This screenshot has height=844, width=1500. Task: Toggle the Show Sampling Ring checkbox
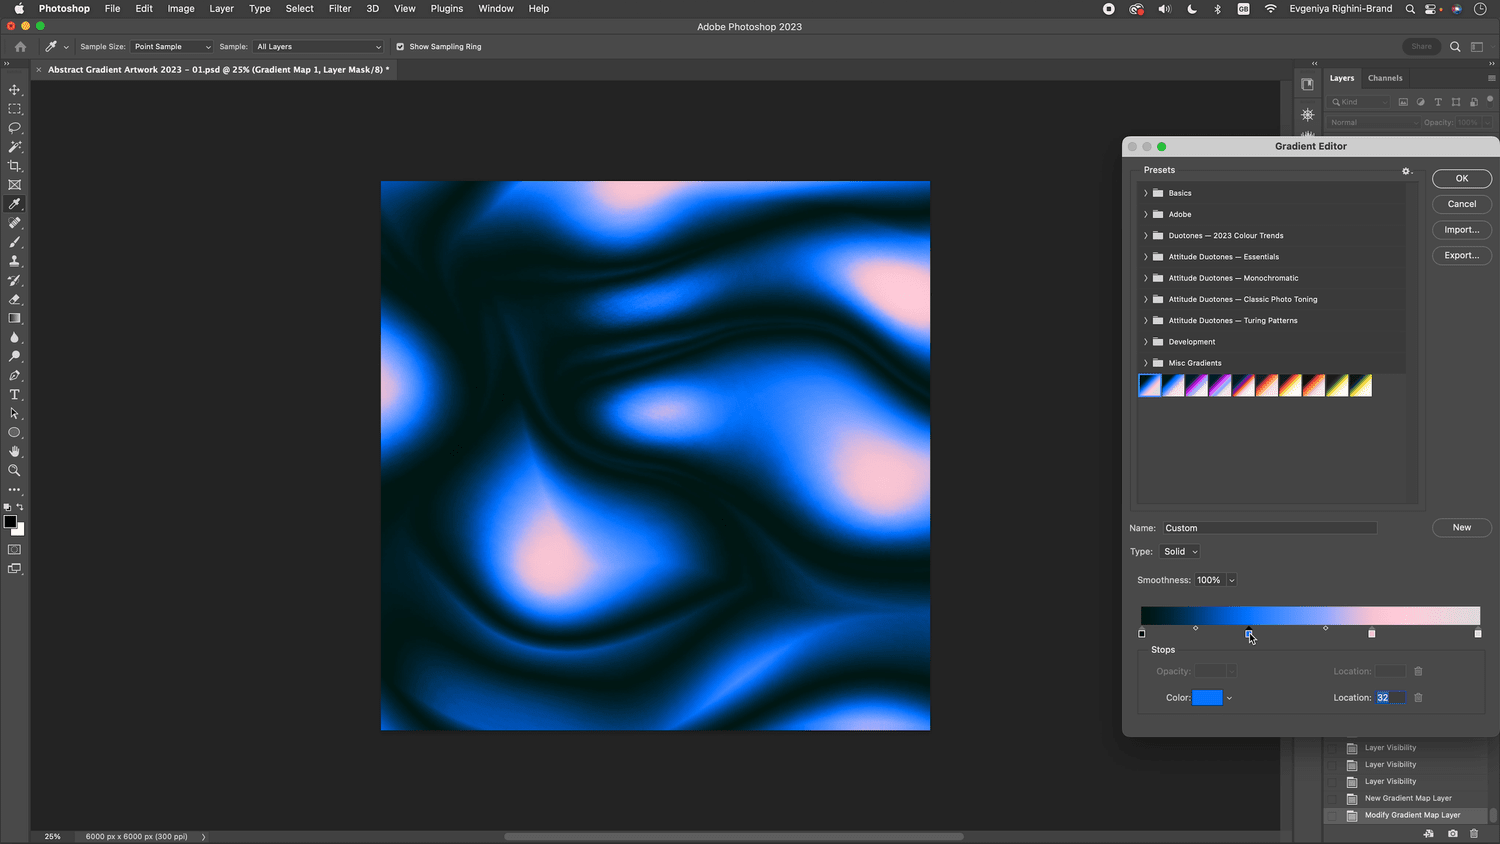[399, 46]
